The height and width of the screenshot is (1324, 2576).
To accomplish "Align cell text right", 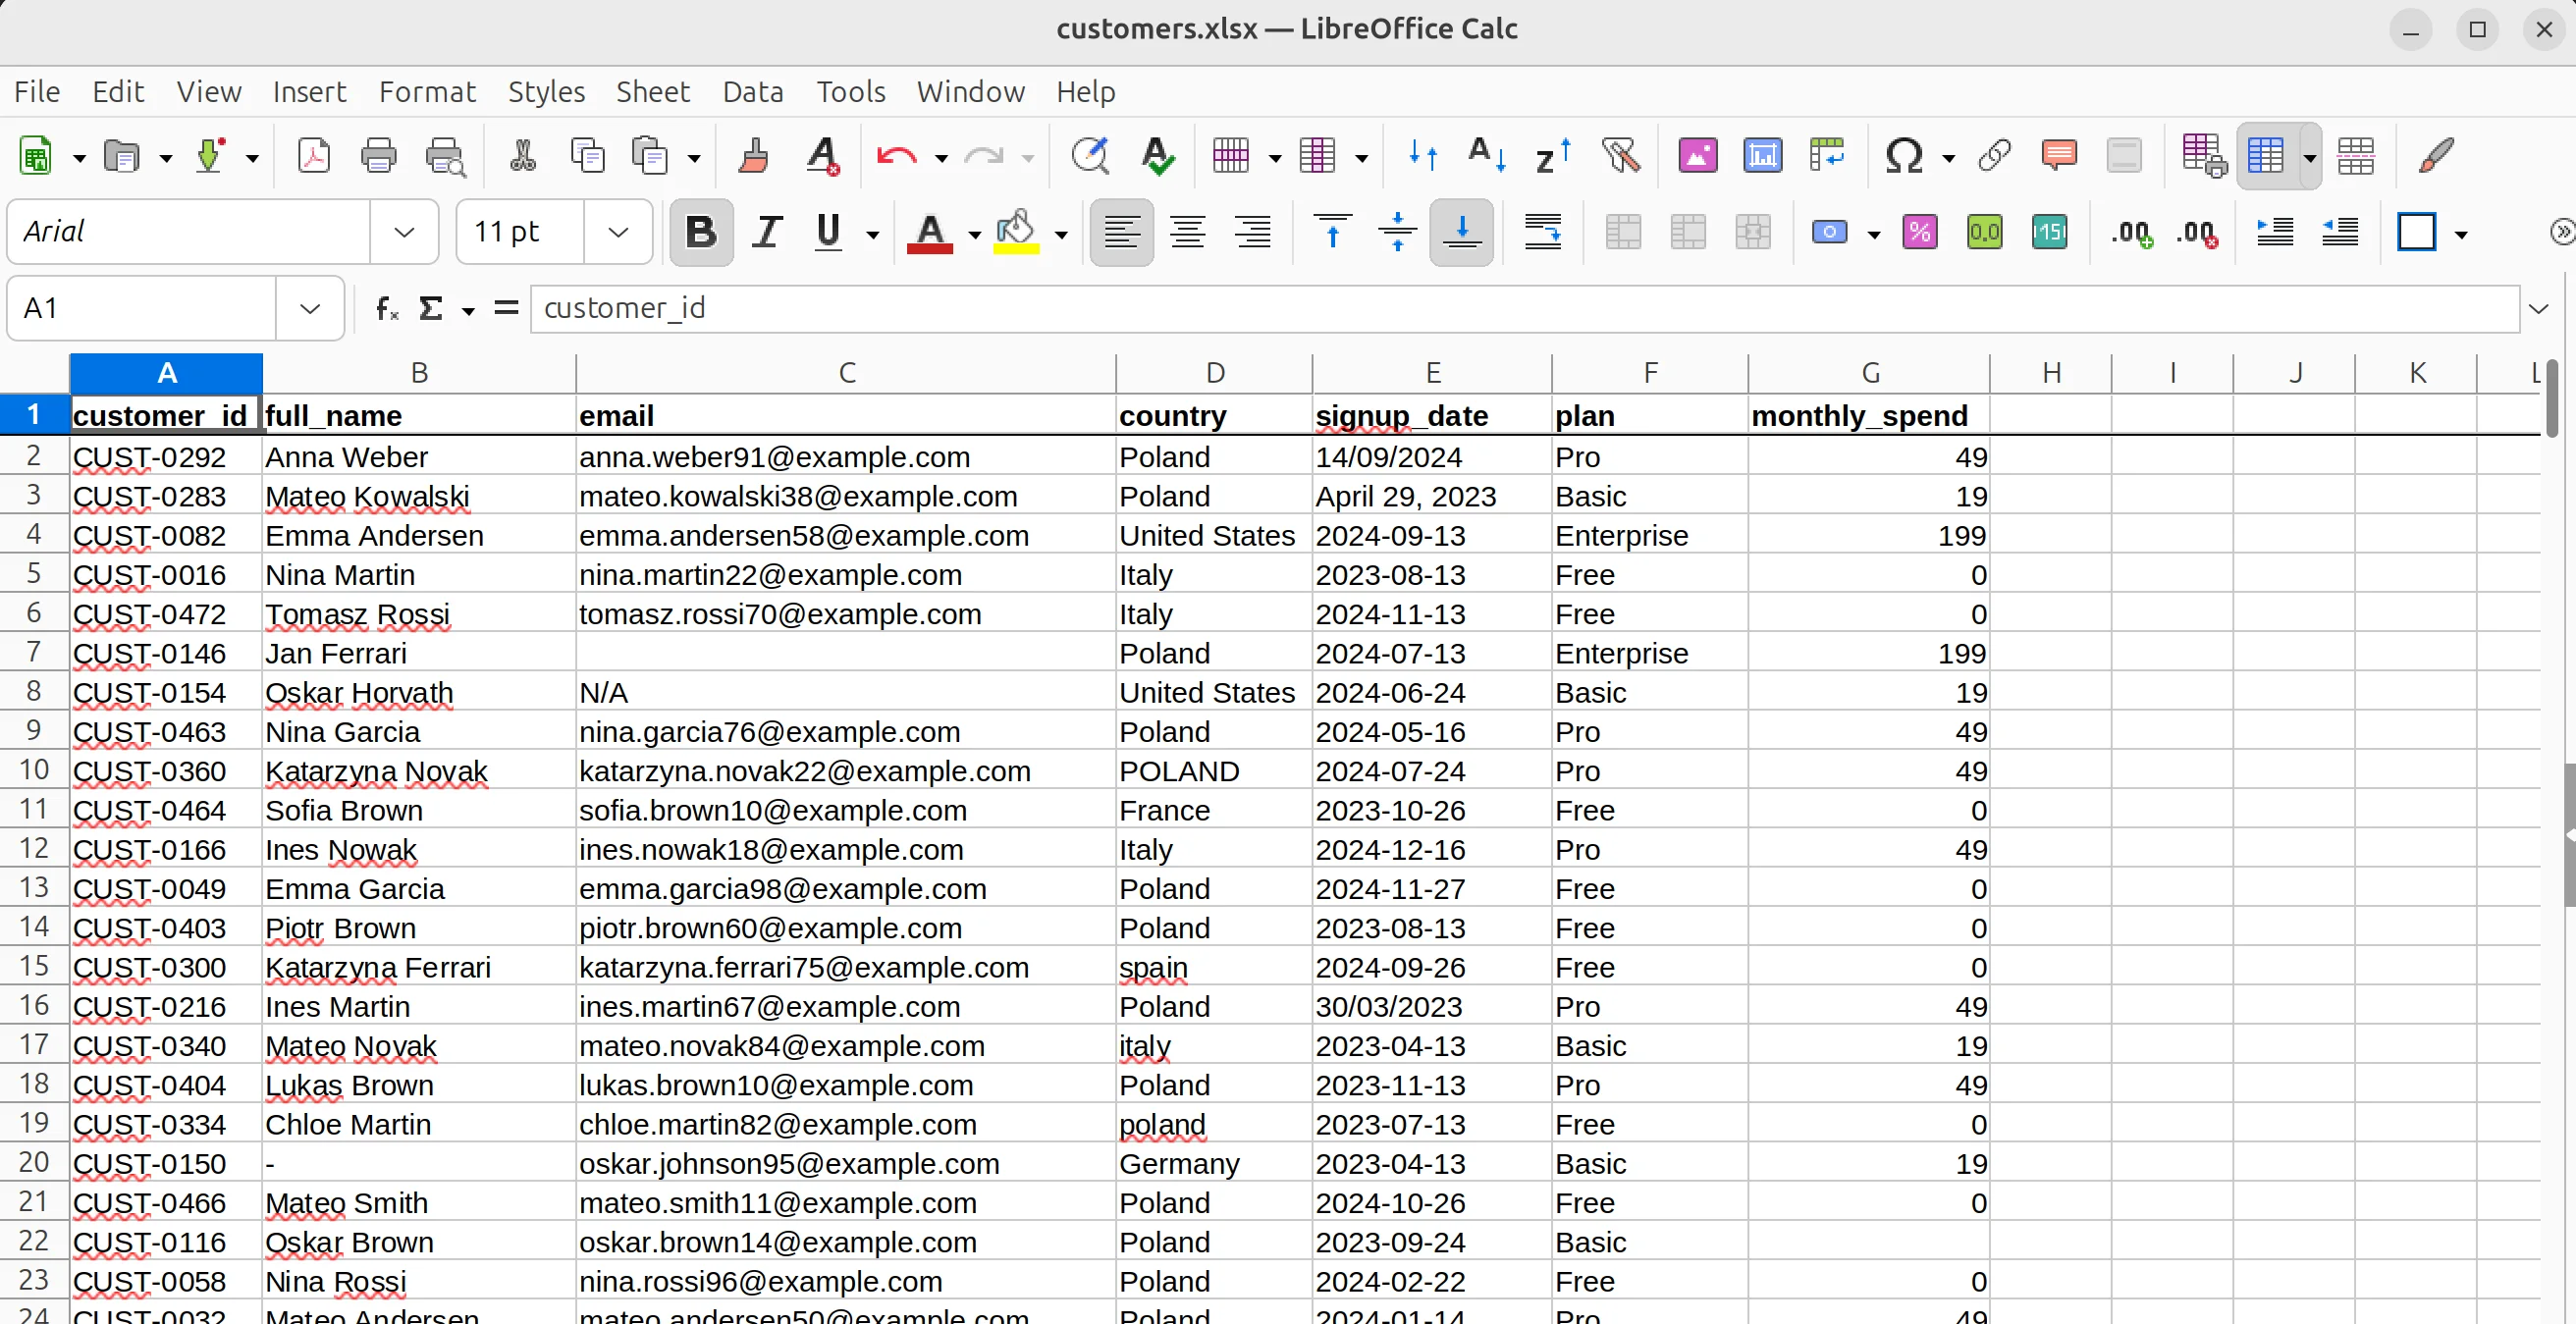I will 1252,233.
